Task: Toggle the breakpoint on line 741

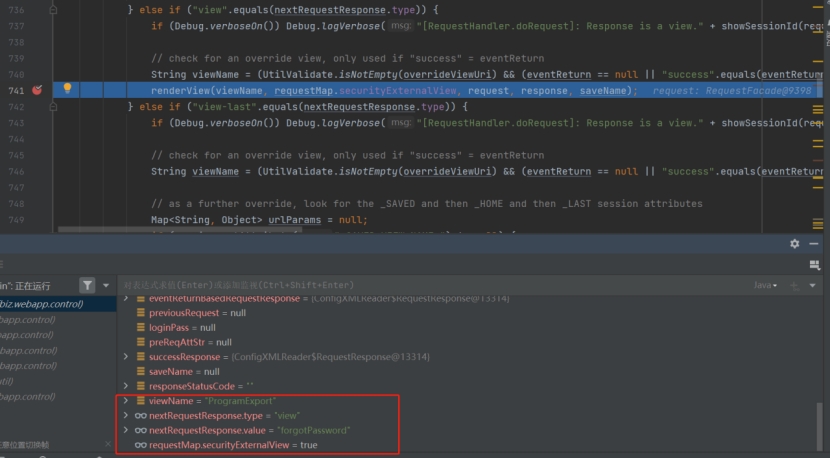Action: pyautogui.click(x=37, y=90)
